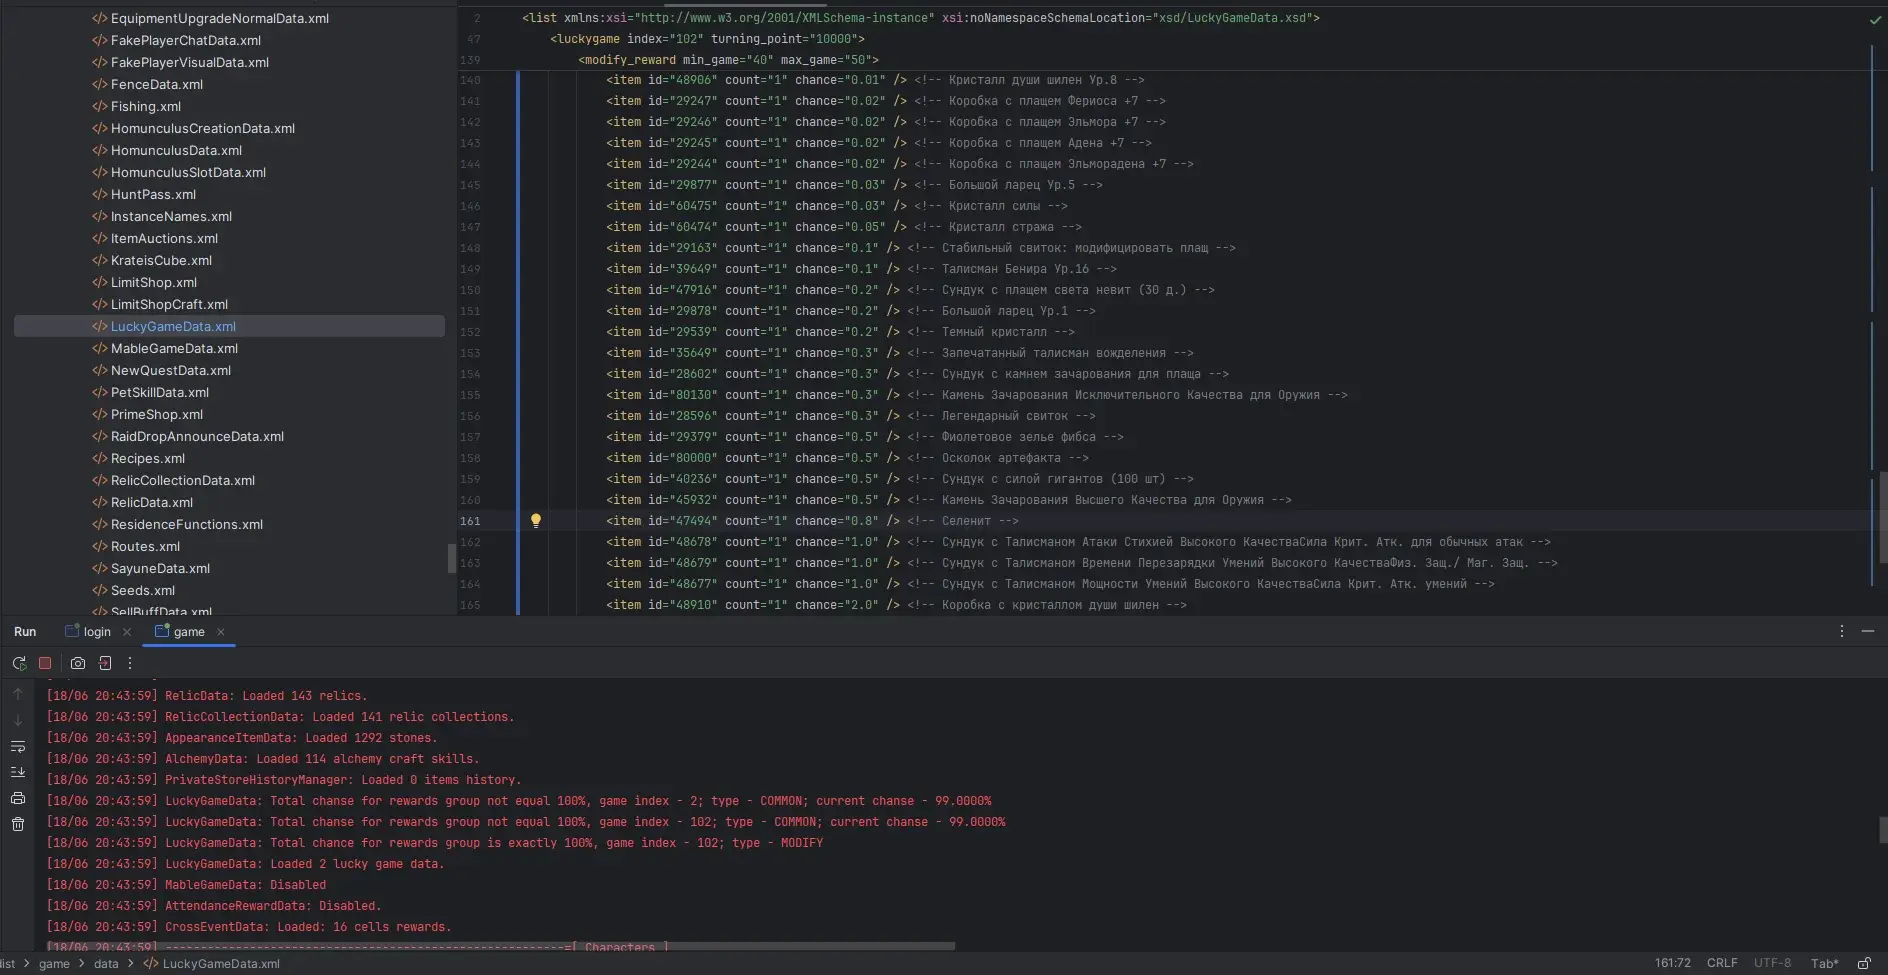Toggle soft-wrap in the console
This screenshot has height=975, width=1888.
(x=18, y=746)
